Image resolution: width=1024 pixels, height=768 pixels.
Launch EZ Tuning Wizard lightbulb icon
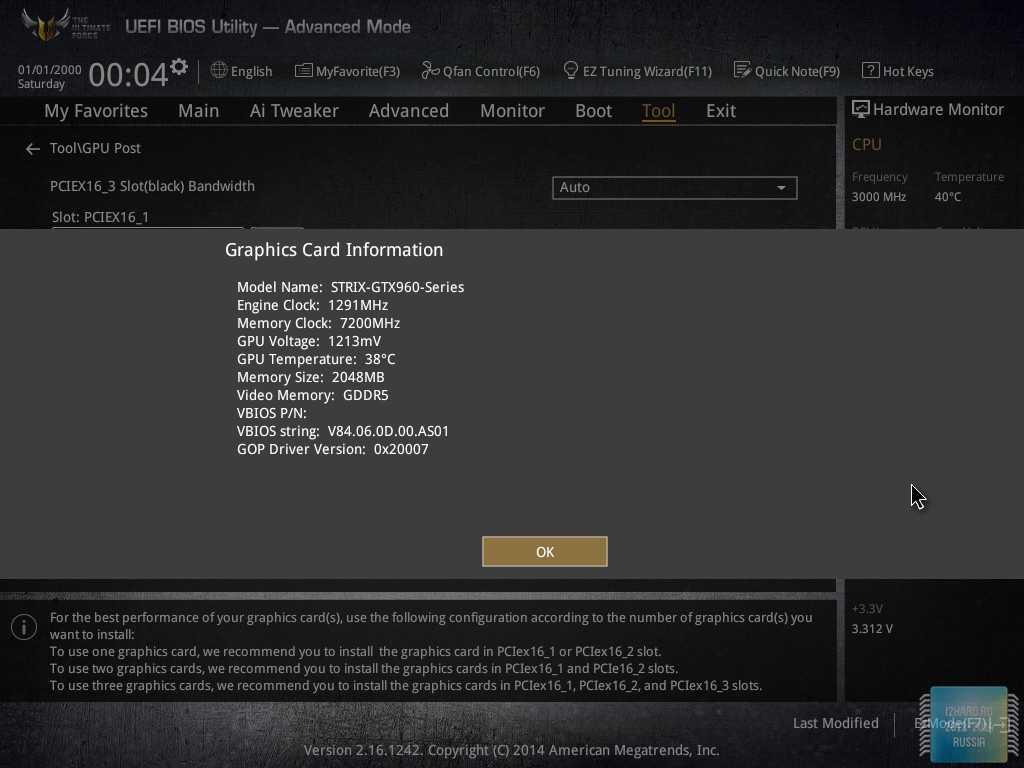[571, 70]
